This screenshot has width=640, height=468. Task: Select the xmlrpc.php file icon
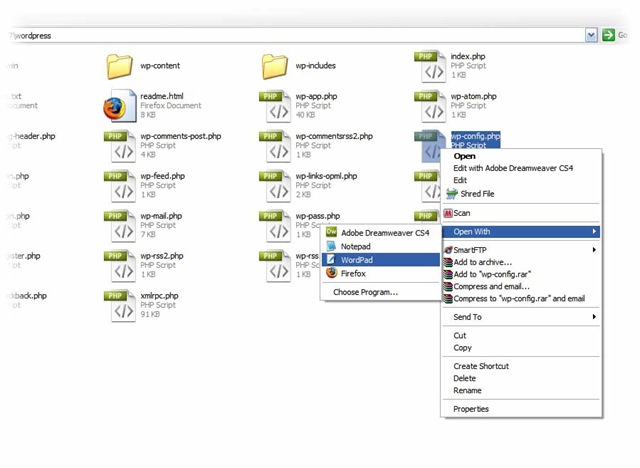point(120,306)
